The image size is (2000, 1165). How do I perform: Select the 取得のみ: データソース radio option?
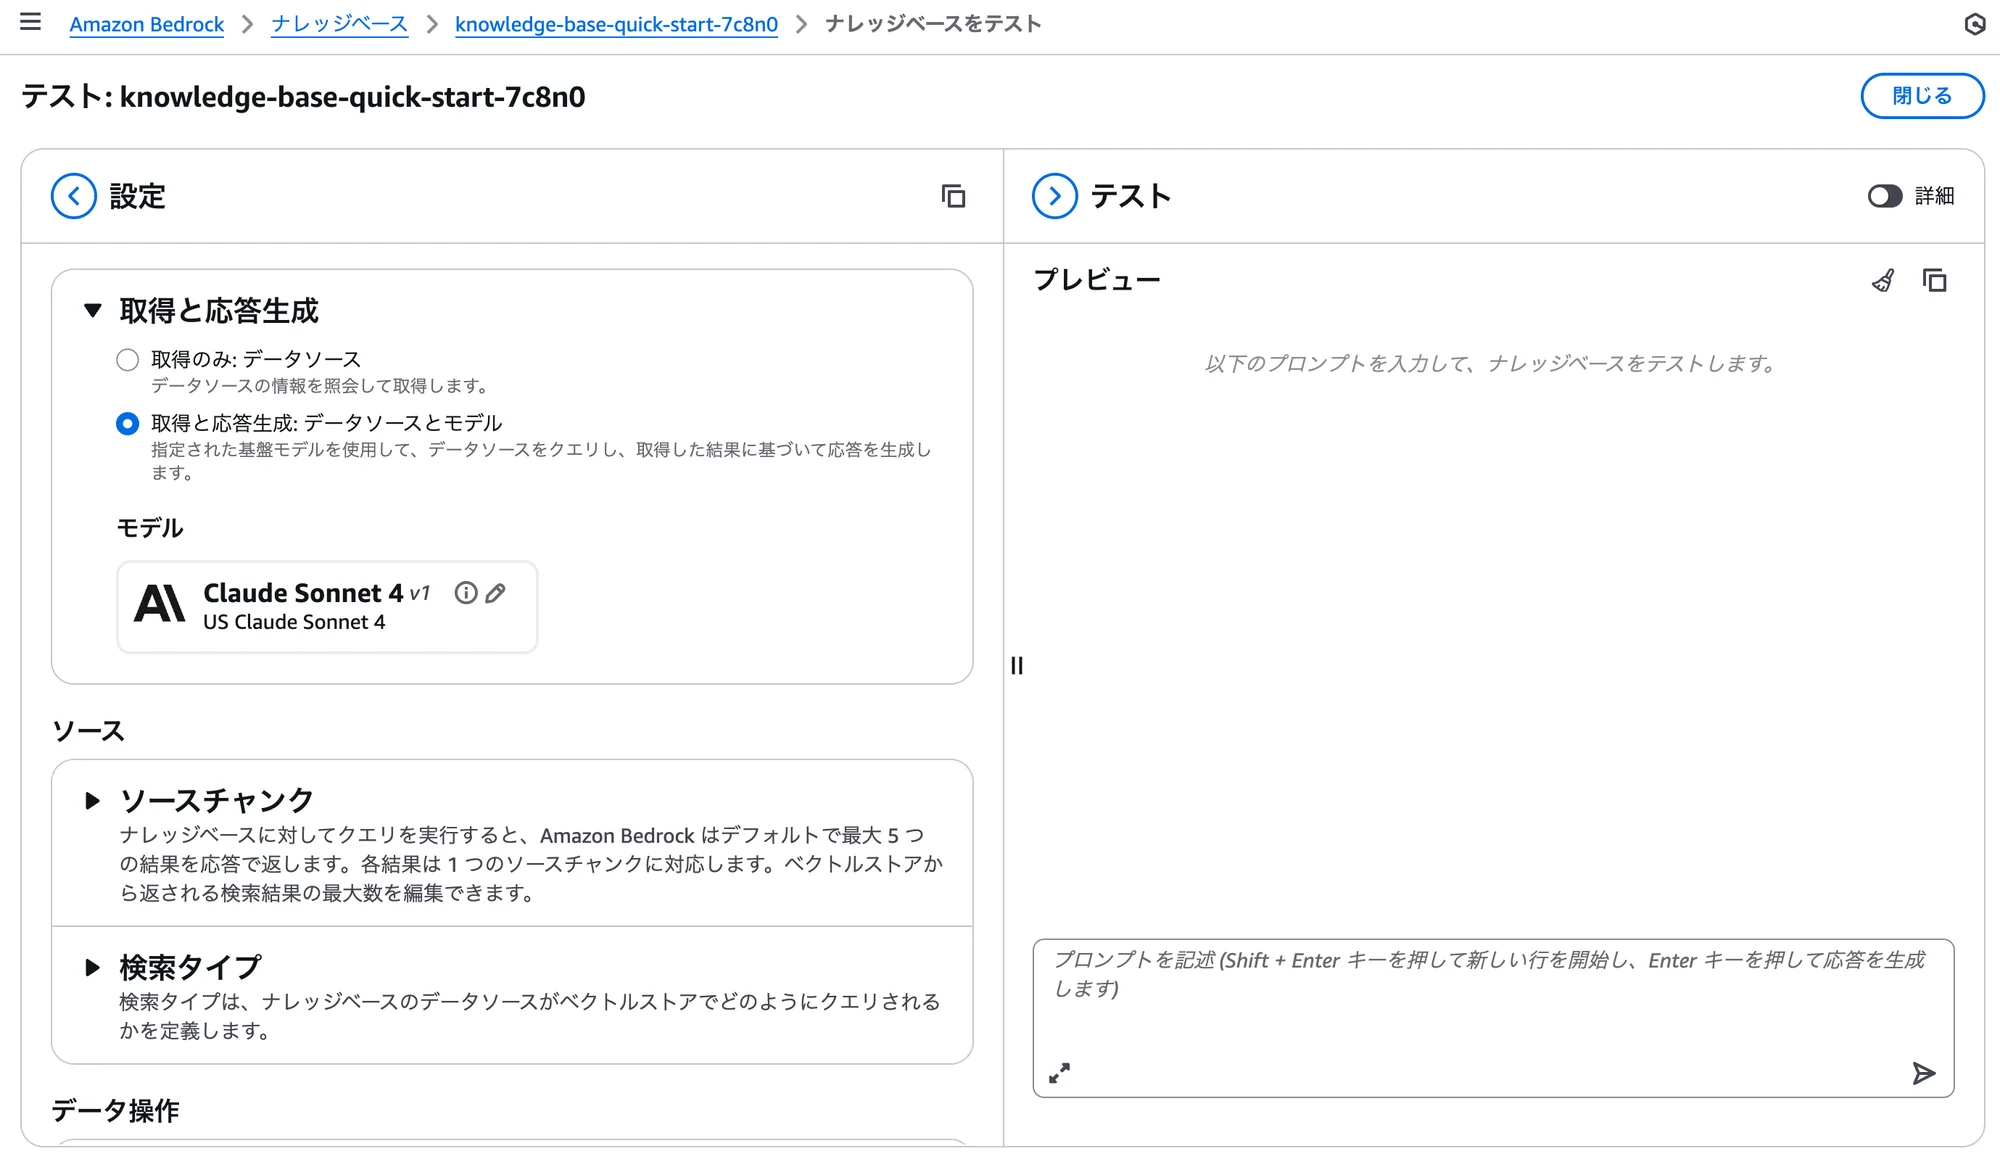point(127,359)
